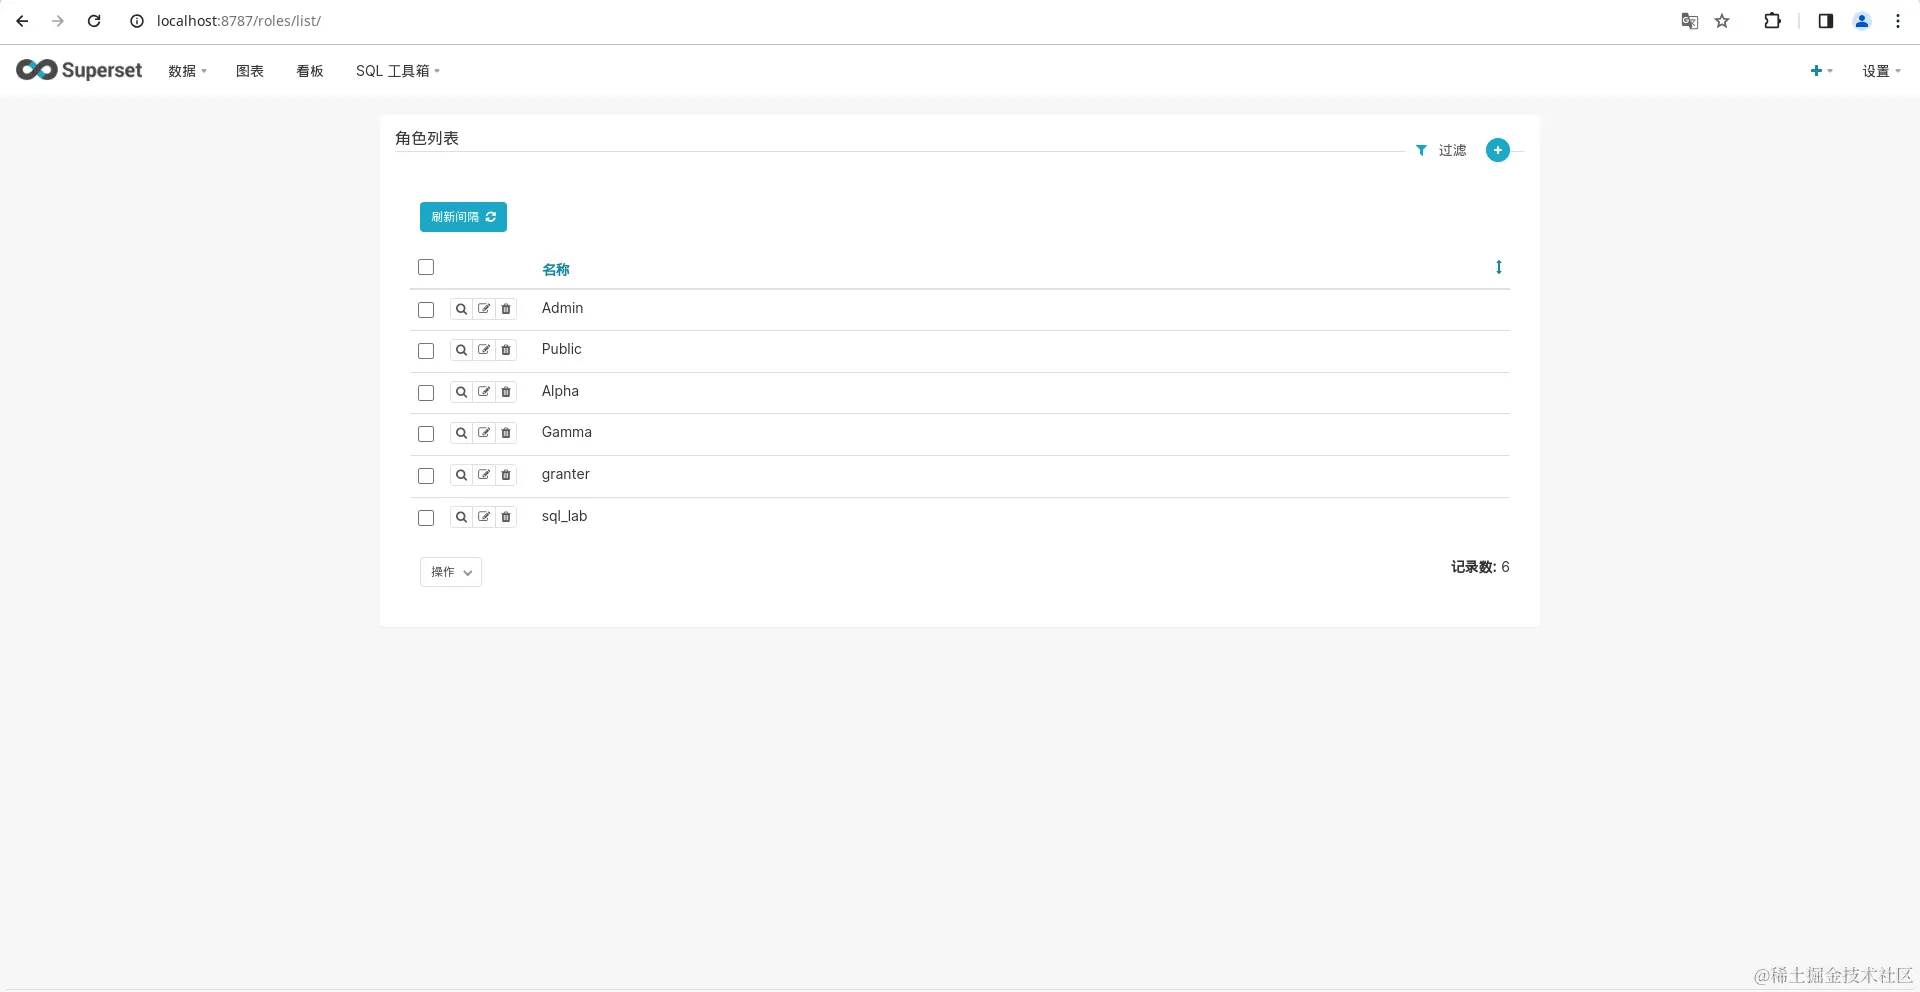Open the browser extensions menu

tap(1772, 21)
